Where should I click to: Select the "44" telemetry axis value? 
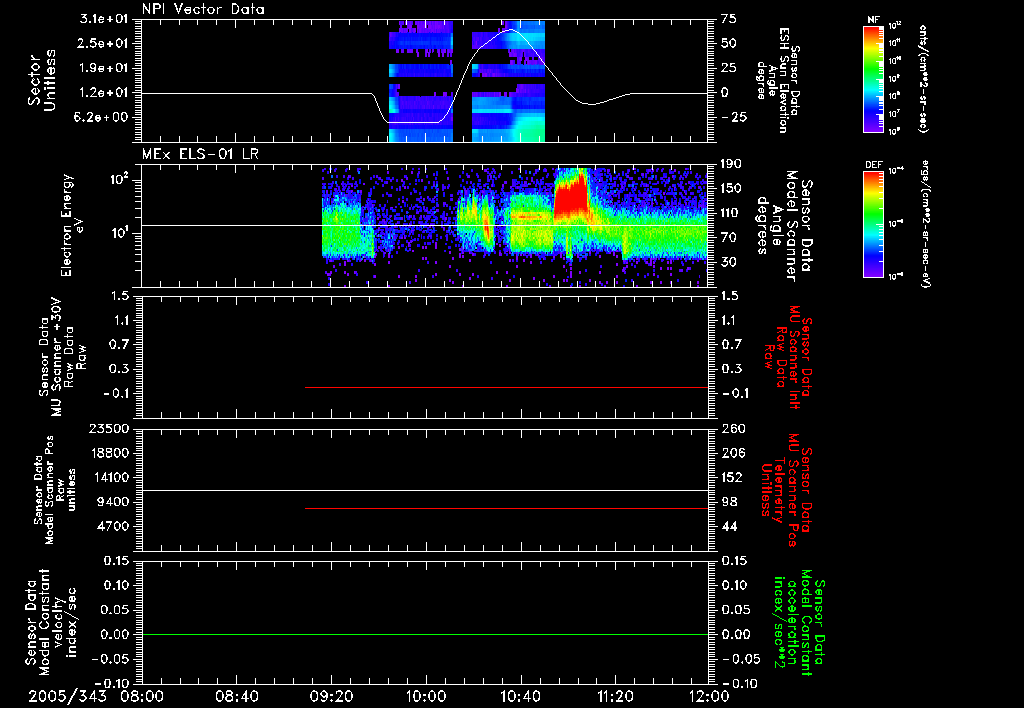[x=729, y=526]
